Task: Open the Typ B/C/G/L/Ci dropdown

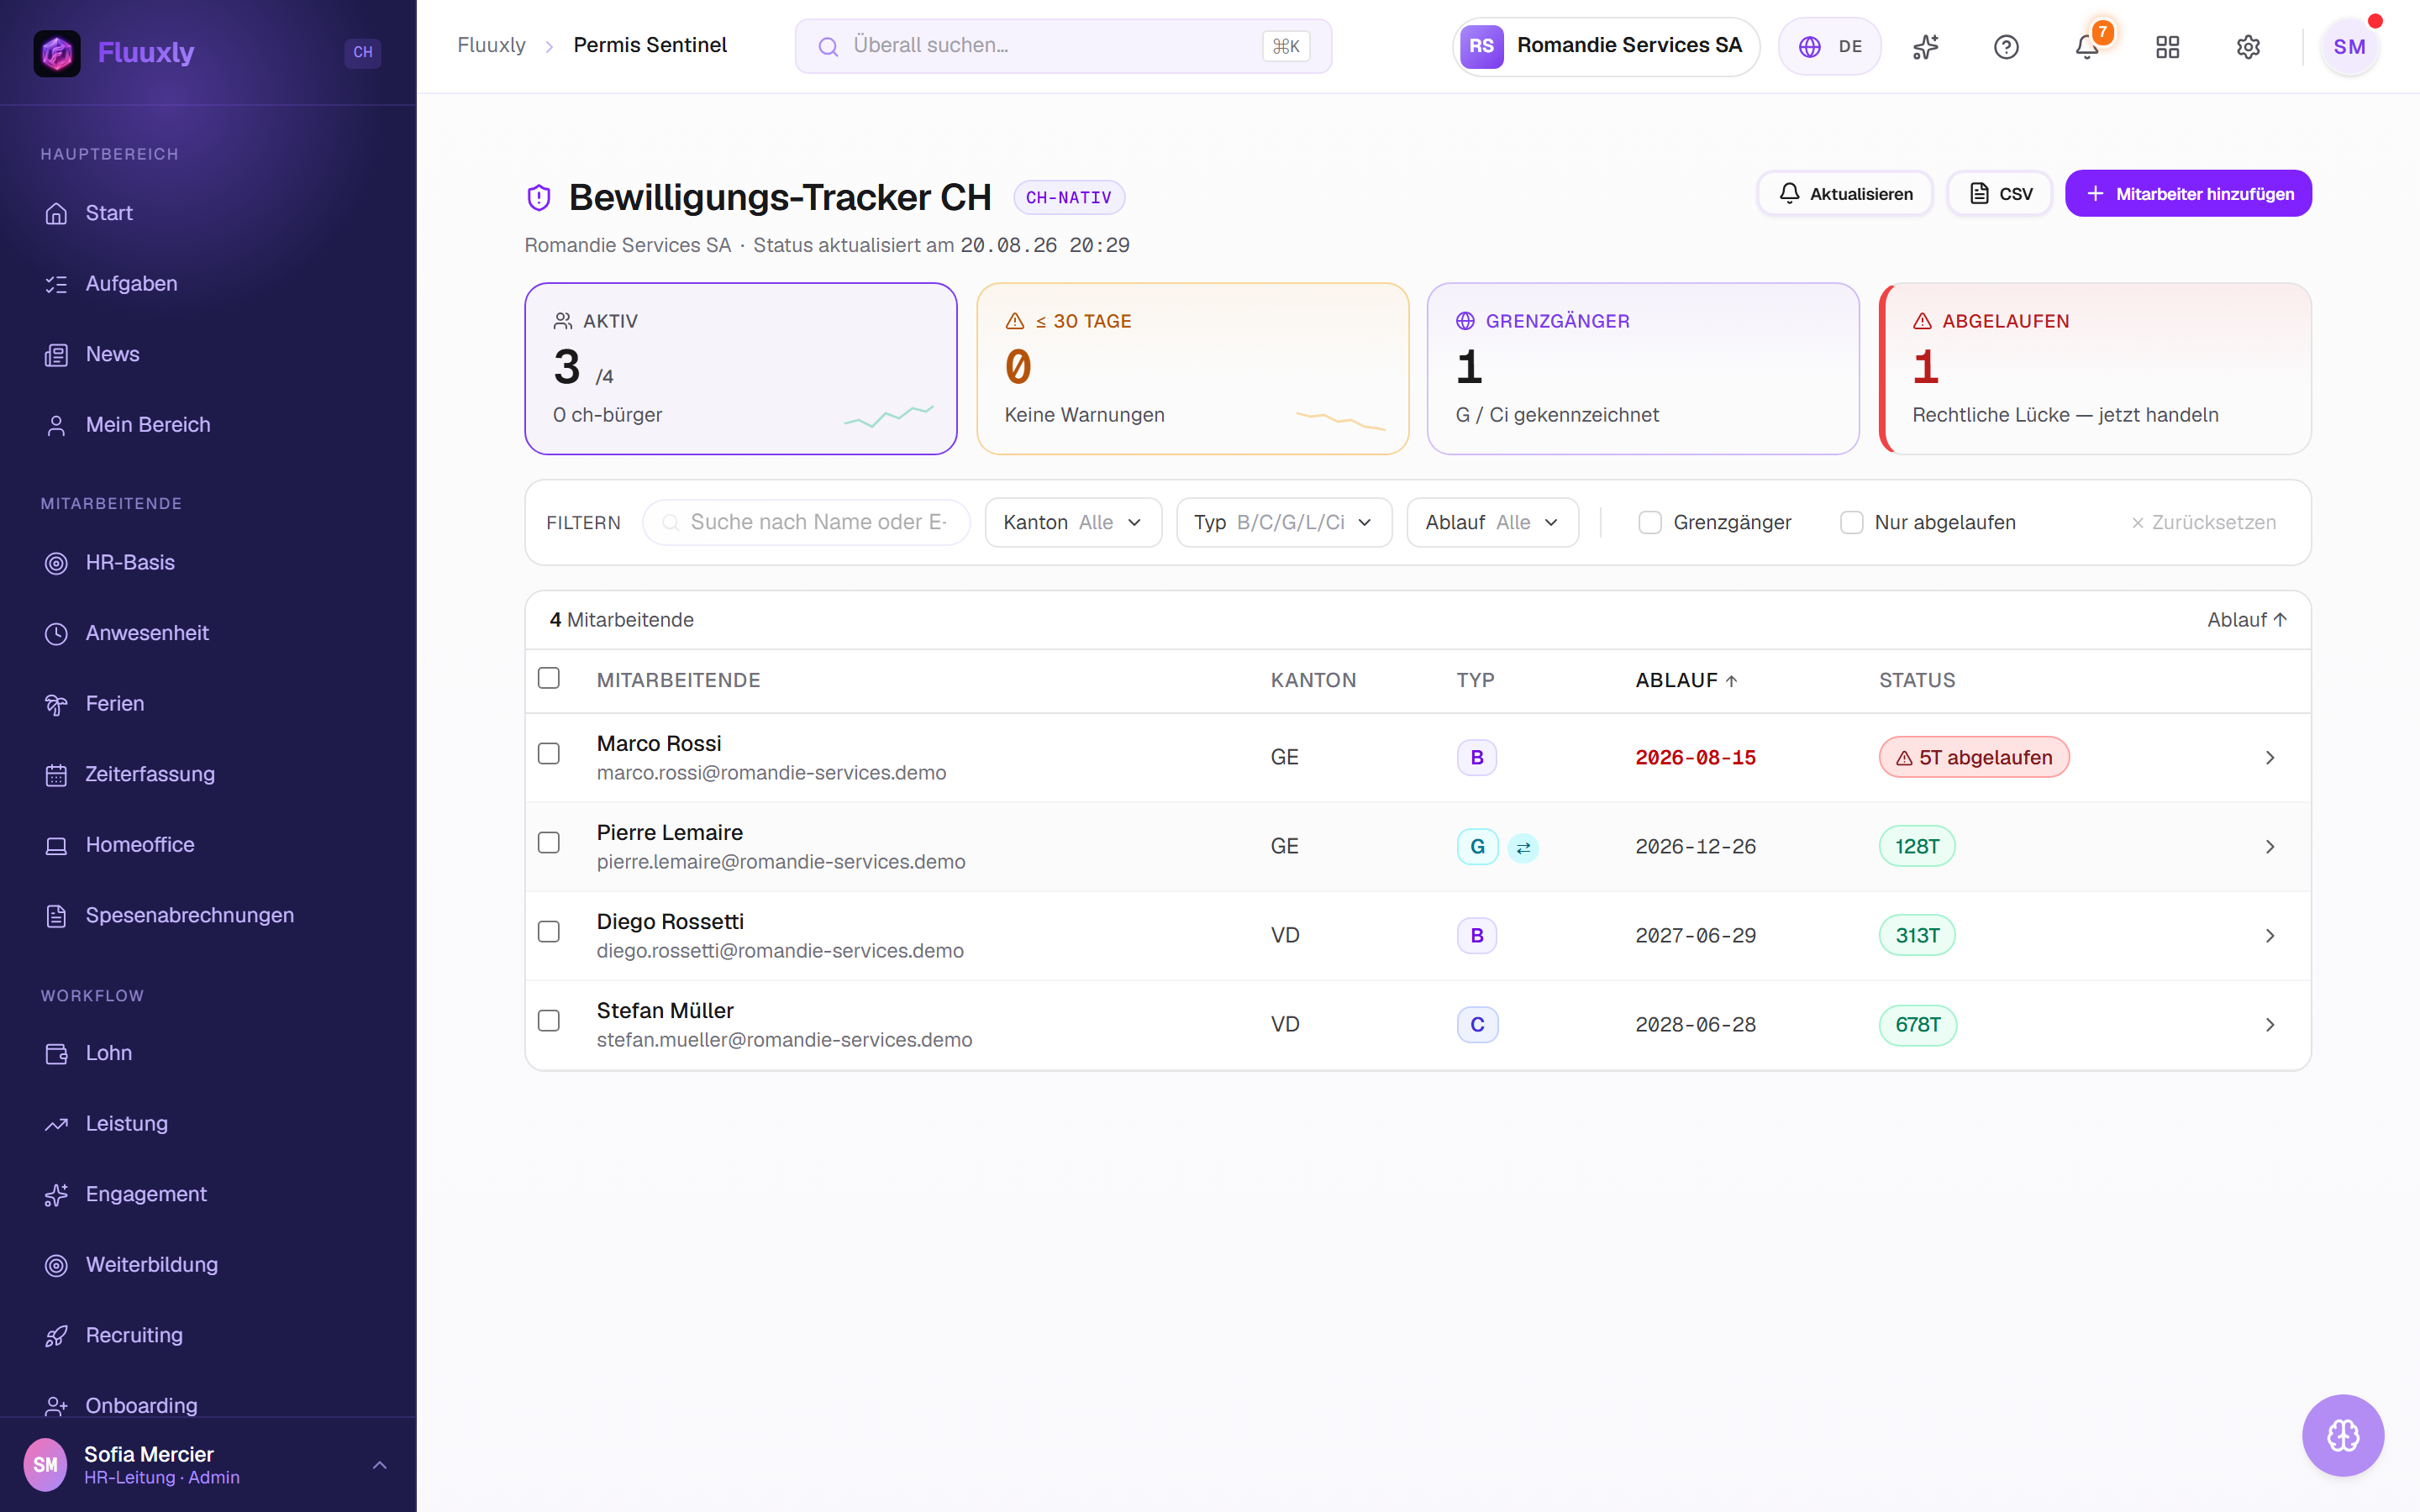Action: 1284,522
